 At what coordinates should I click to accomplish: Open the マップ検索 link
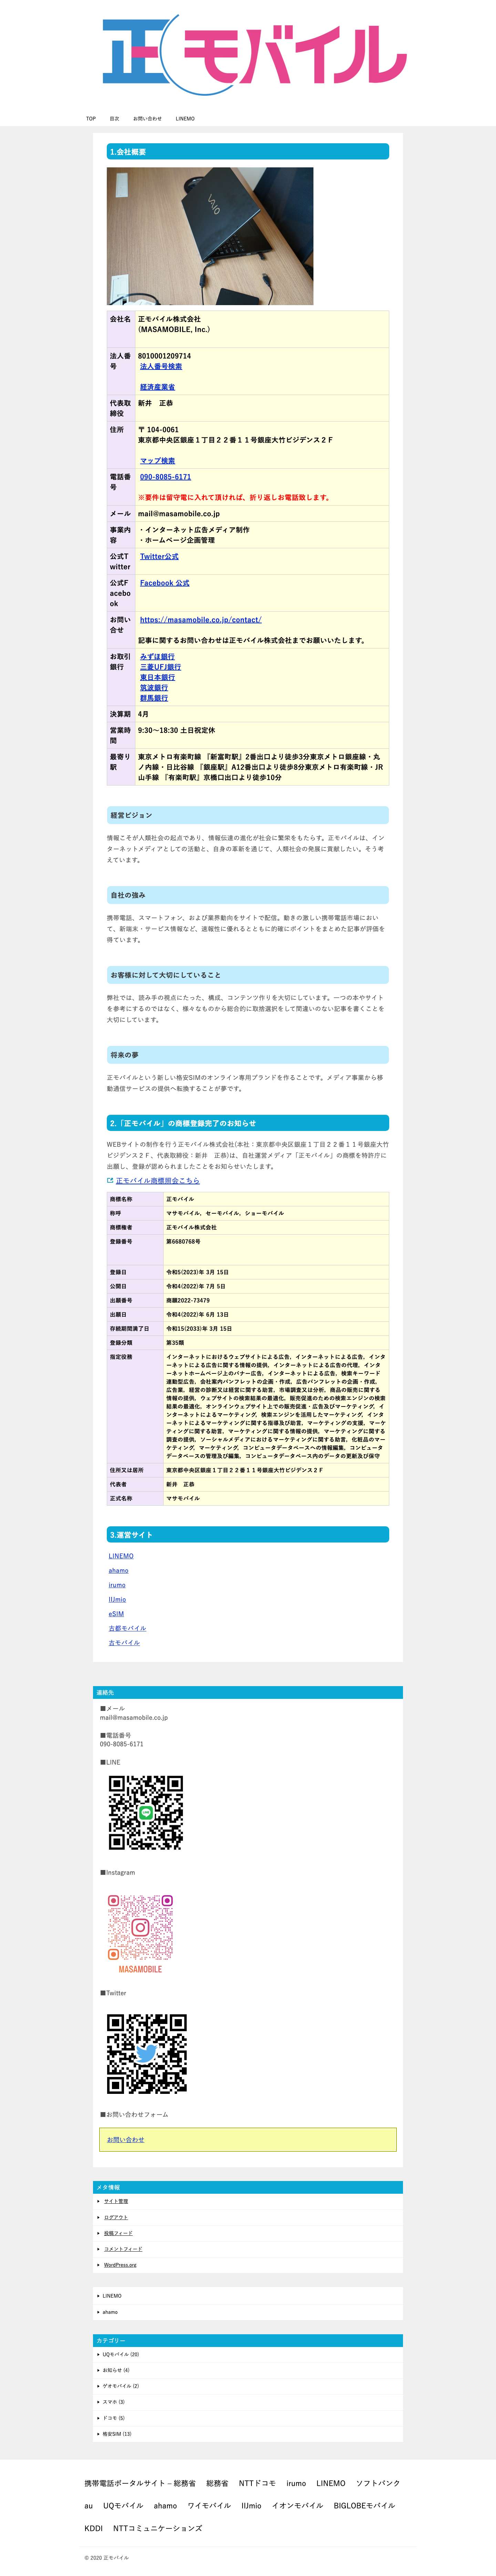pos(157,461)
